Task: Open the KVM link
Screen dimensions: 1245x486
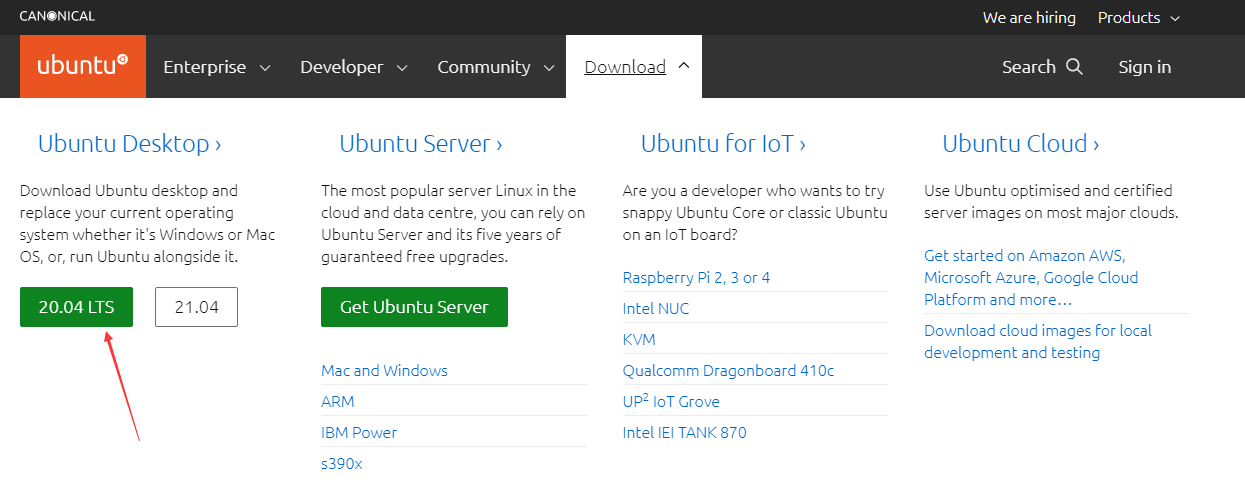Action: tap(639, 340)
